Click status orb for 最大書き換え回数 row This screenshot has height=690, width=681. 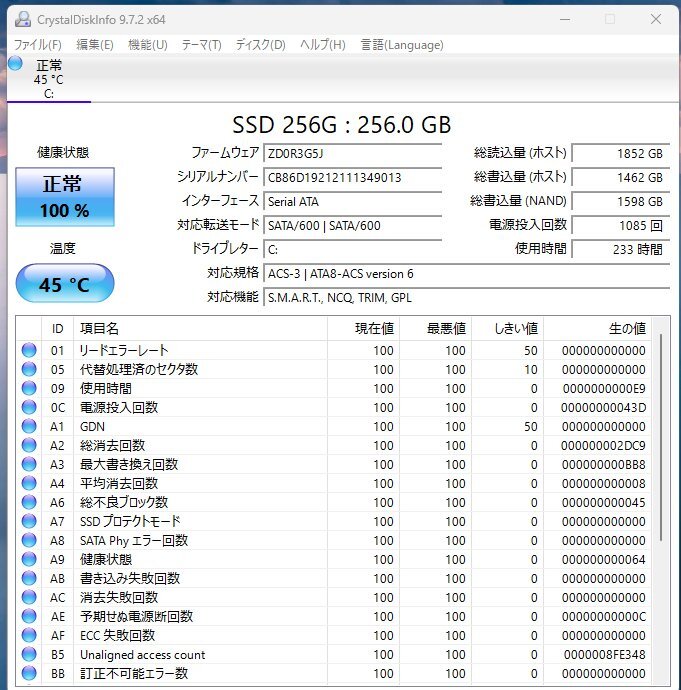point(29,464)
